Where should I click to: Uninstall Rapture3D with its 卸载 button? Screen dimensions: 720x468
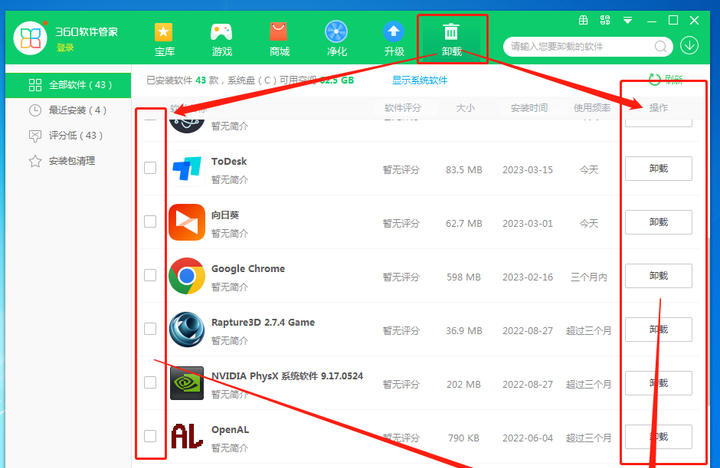658,329
